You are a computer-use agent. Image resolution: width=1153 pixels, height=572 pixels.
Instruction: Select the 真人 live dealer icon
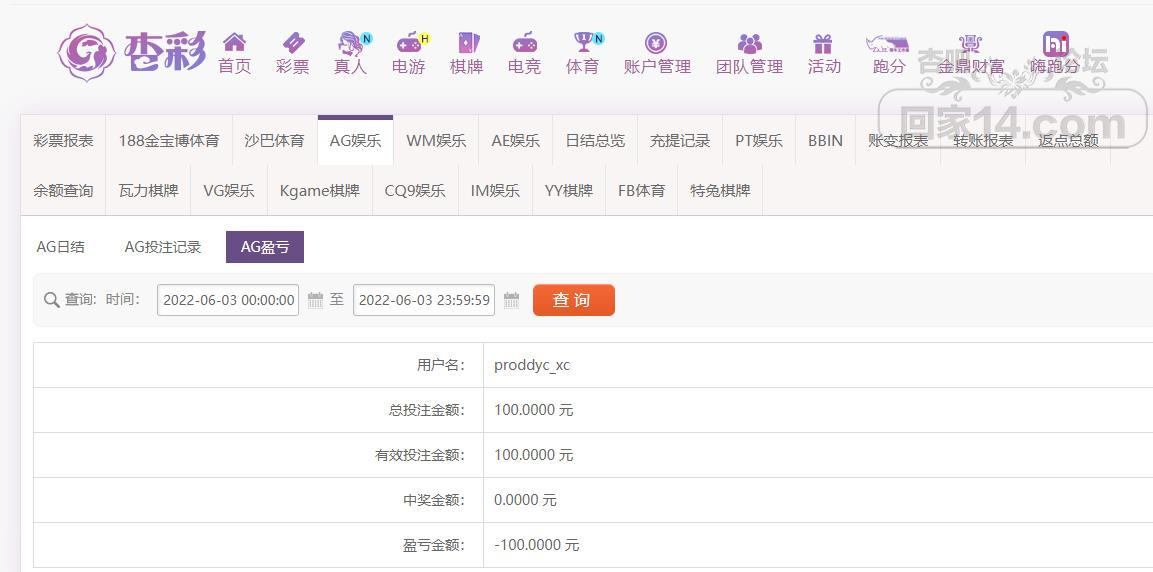[x=351, y=43]
